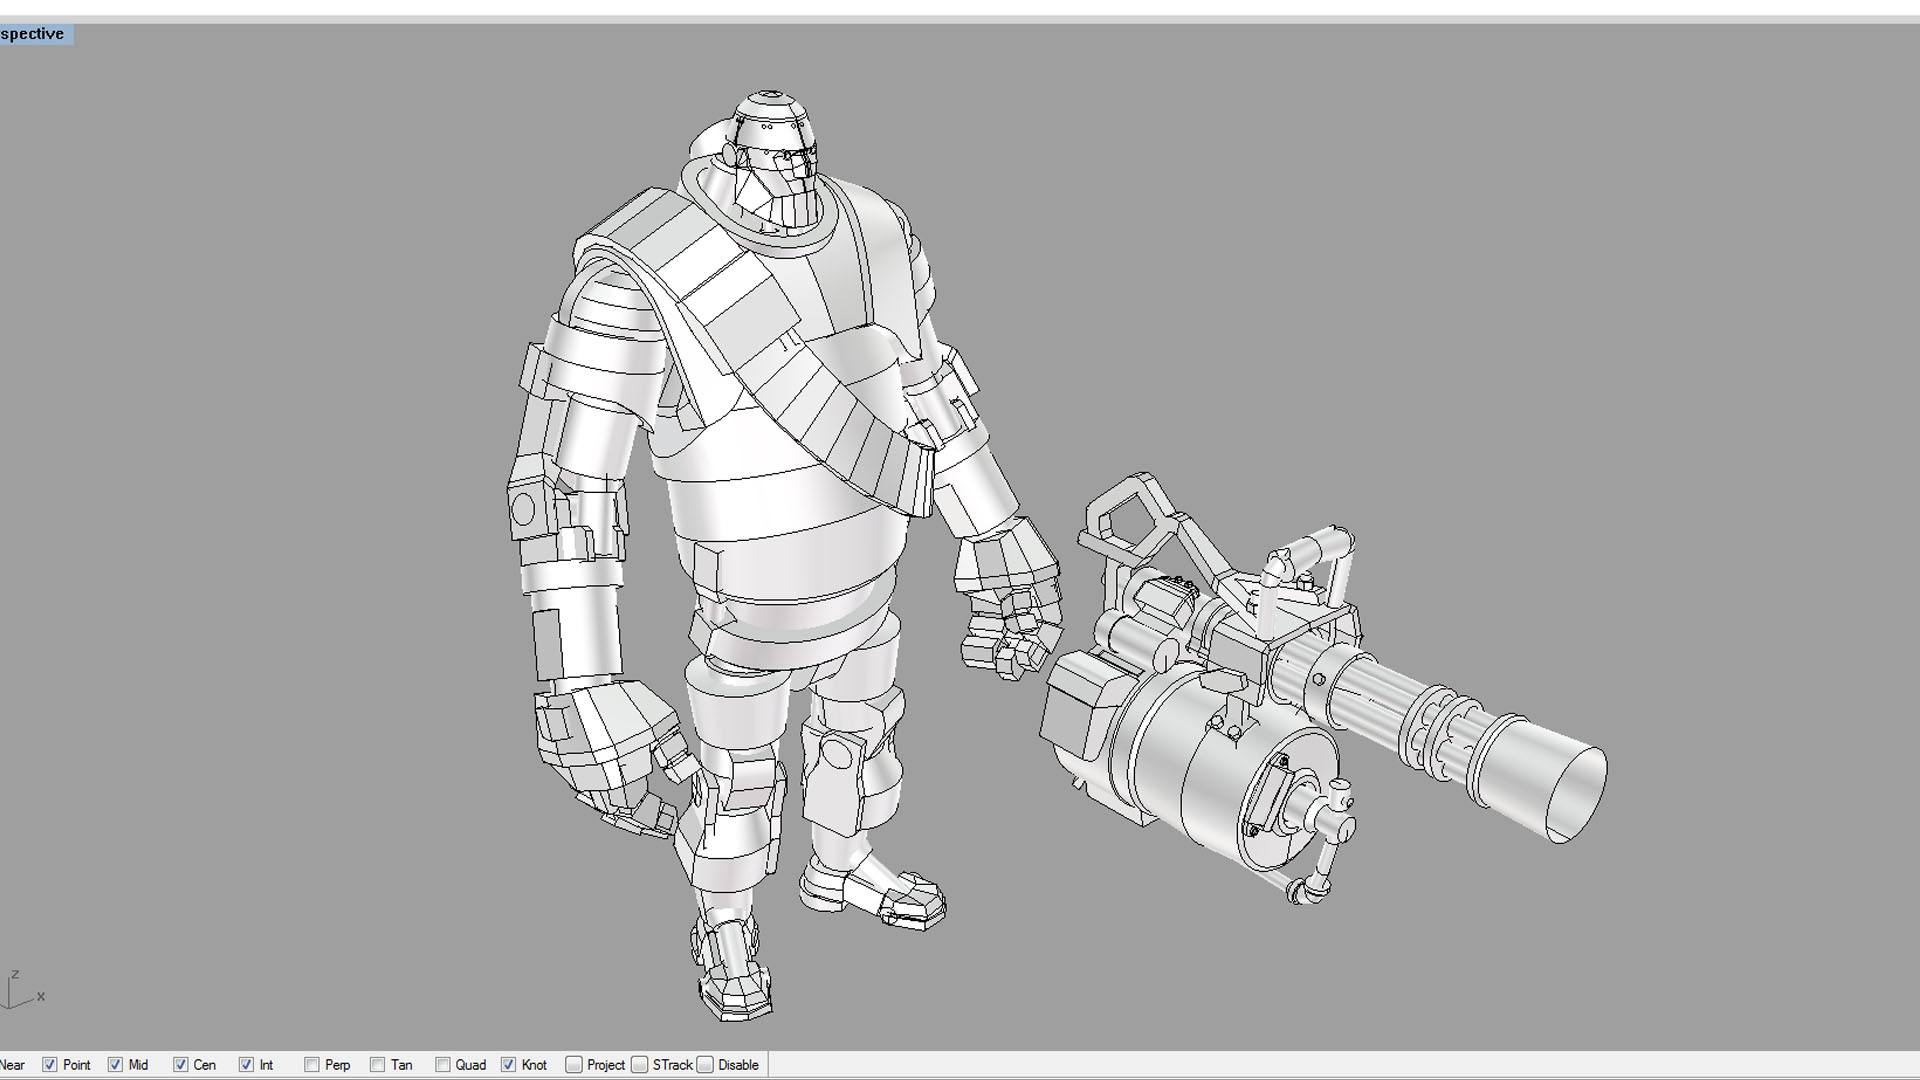Check the STrack option
This screenshot has height=1080, width=1920.
[640, 1065]
